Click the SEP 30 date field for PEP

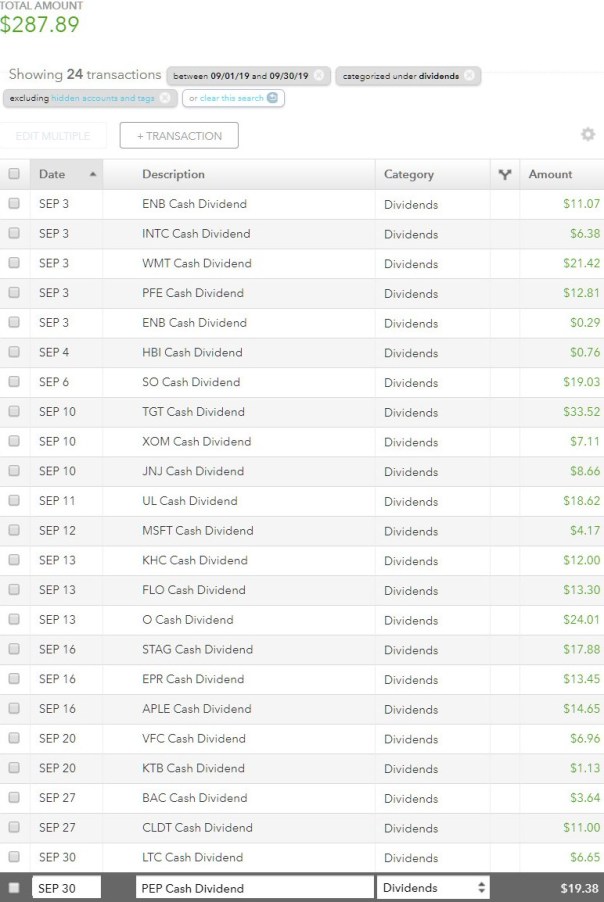[x=66, y=888]
